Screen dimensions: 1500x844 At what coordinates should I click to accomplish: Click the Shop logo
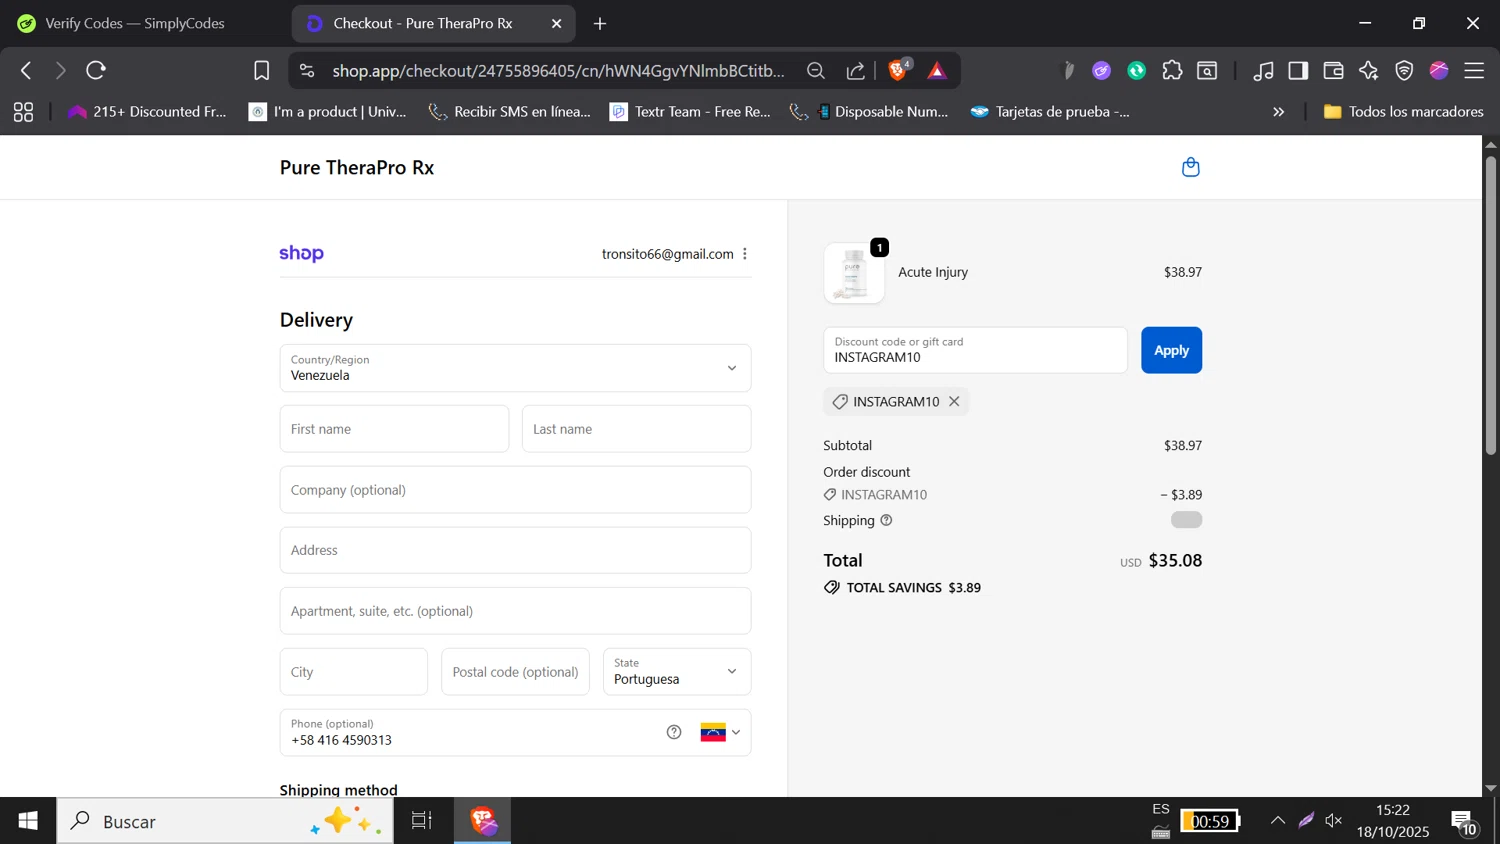(x=302, y=254)
